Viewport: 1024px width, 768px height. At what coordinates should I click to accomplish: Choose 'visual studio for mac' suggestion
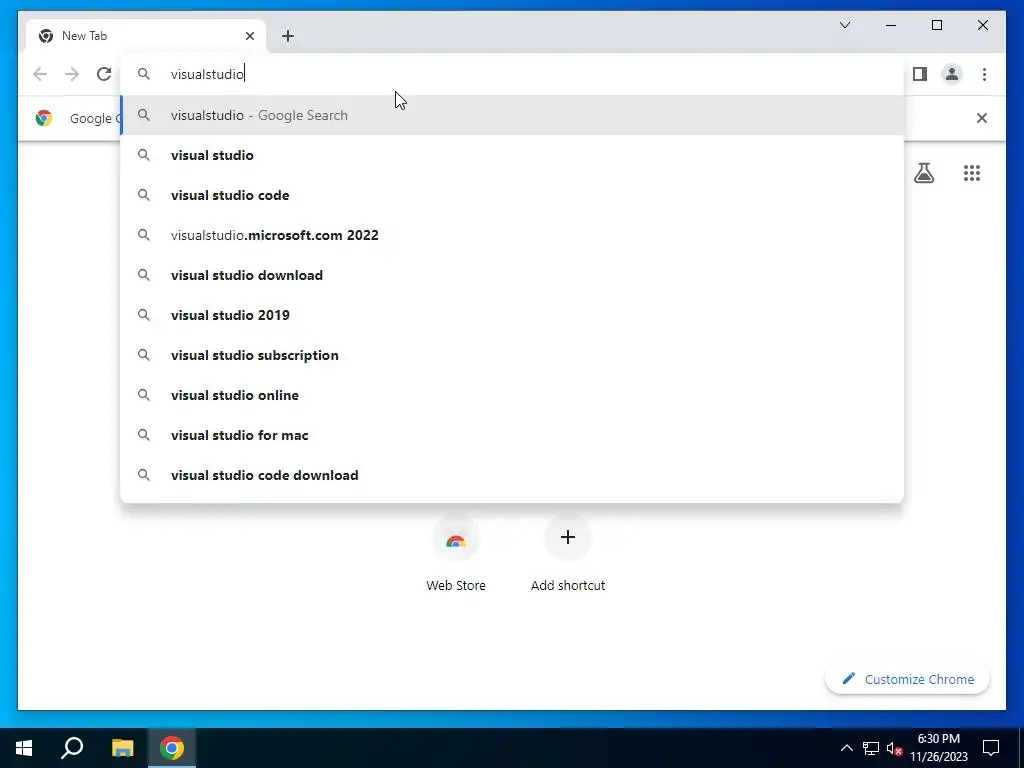(x=513, y=435)
